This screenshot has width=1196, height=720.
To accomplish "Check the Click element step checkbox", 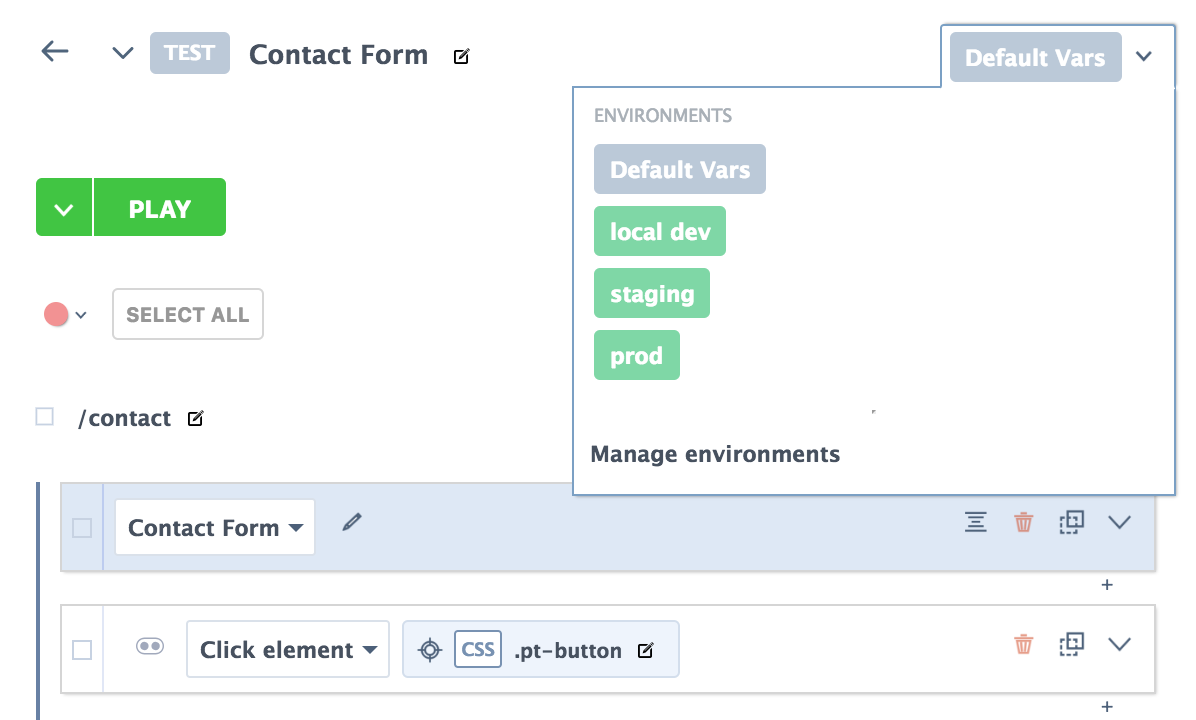I will click(82, 650).
